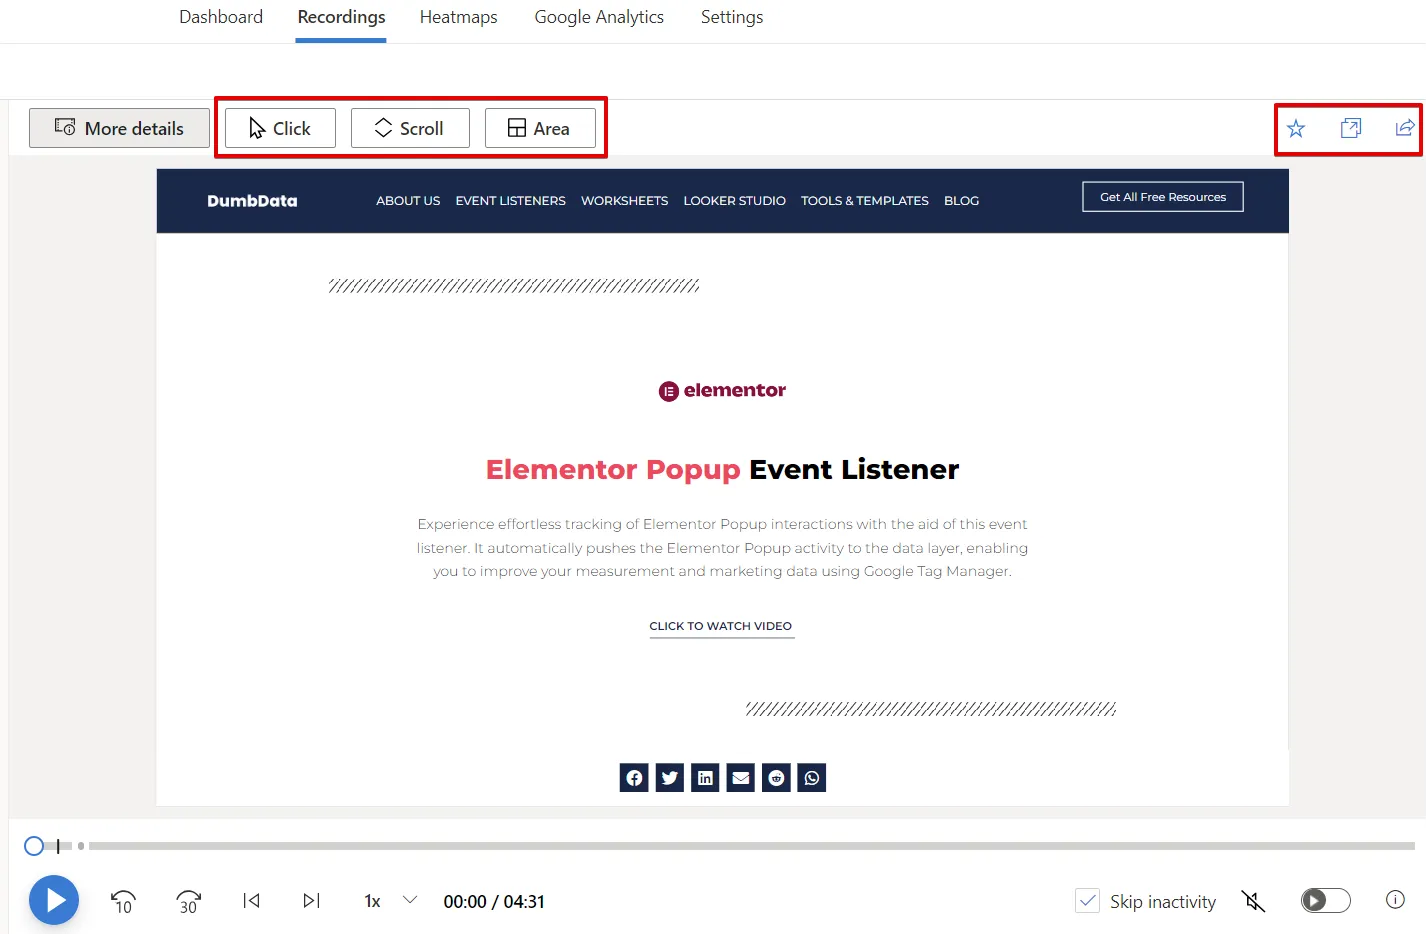The image size is (1428, 934).
Task: Open recording in new window icon
Action: (x=1350, y=128)
